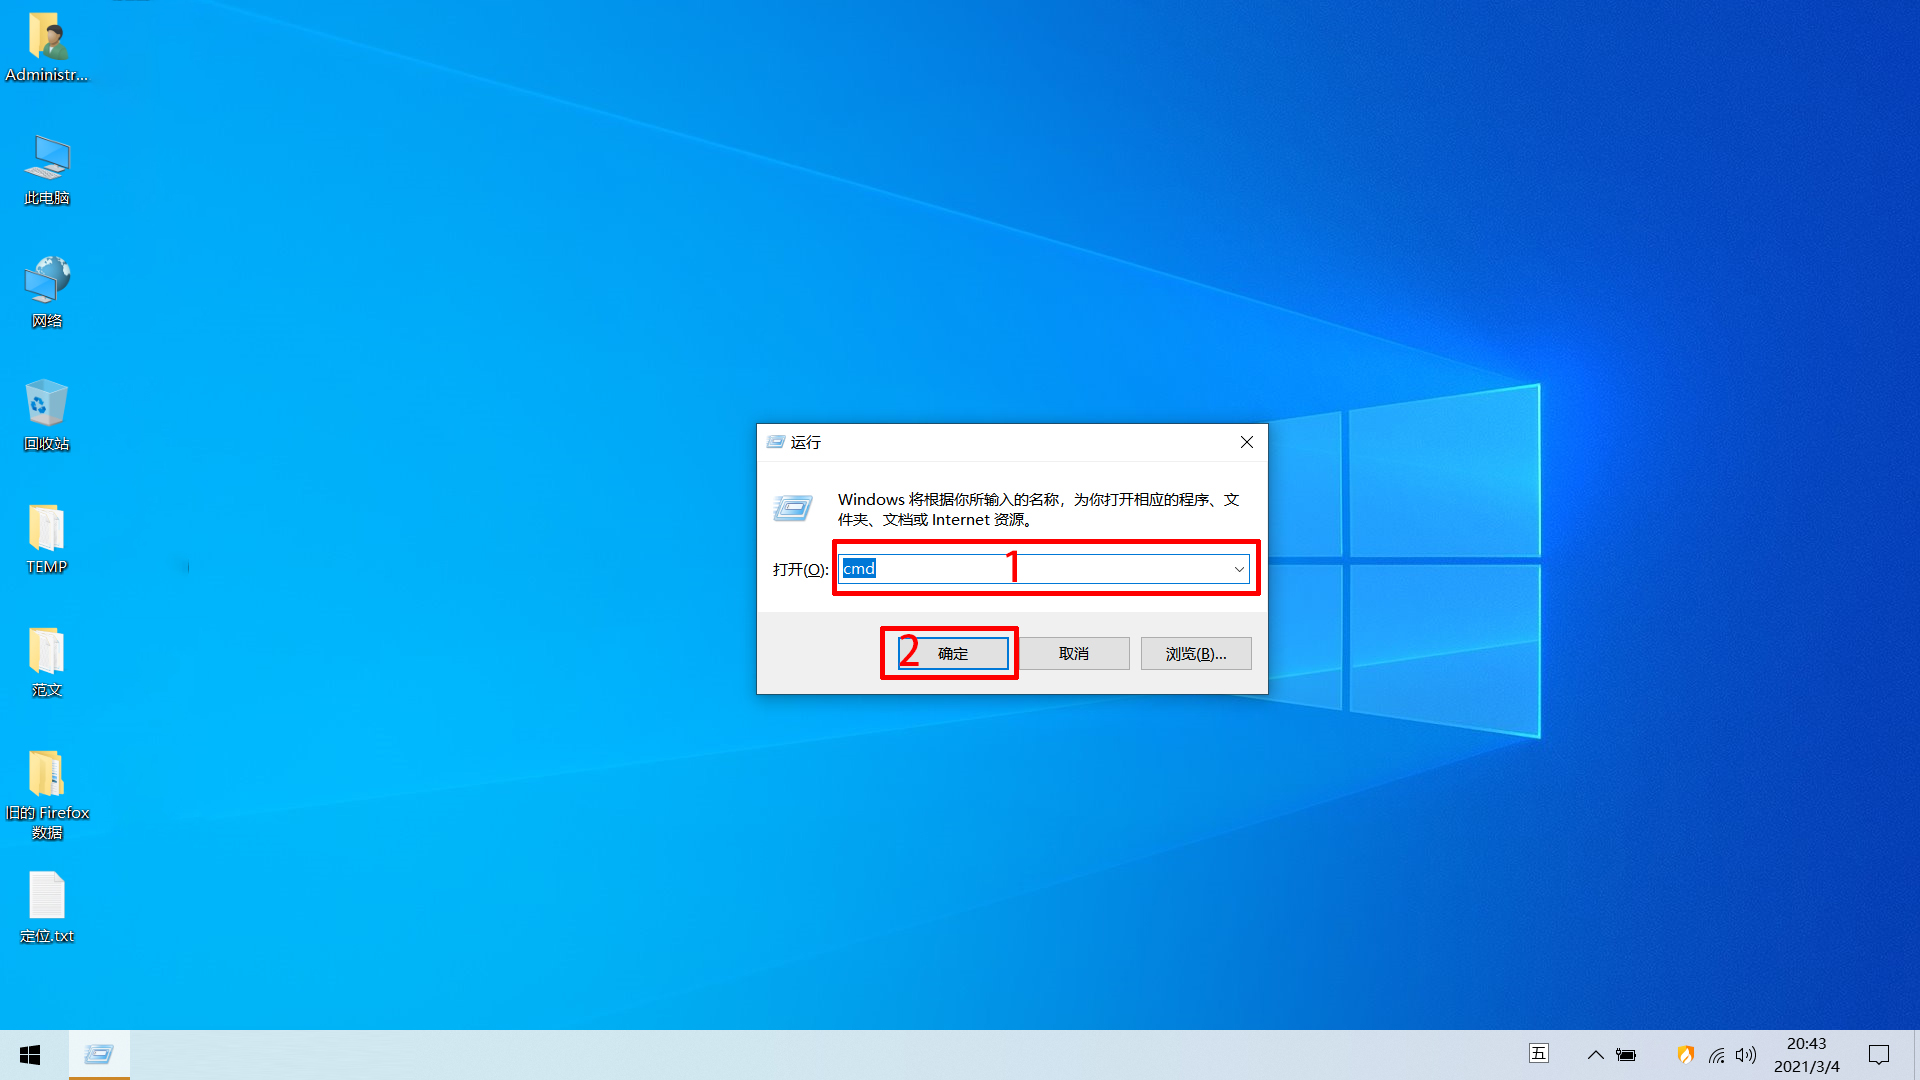This screenshot has height=1080, width=1920.
Task: Open the notification center icon
Action: pos(1879,1055)
